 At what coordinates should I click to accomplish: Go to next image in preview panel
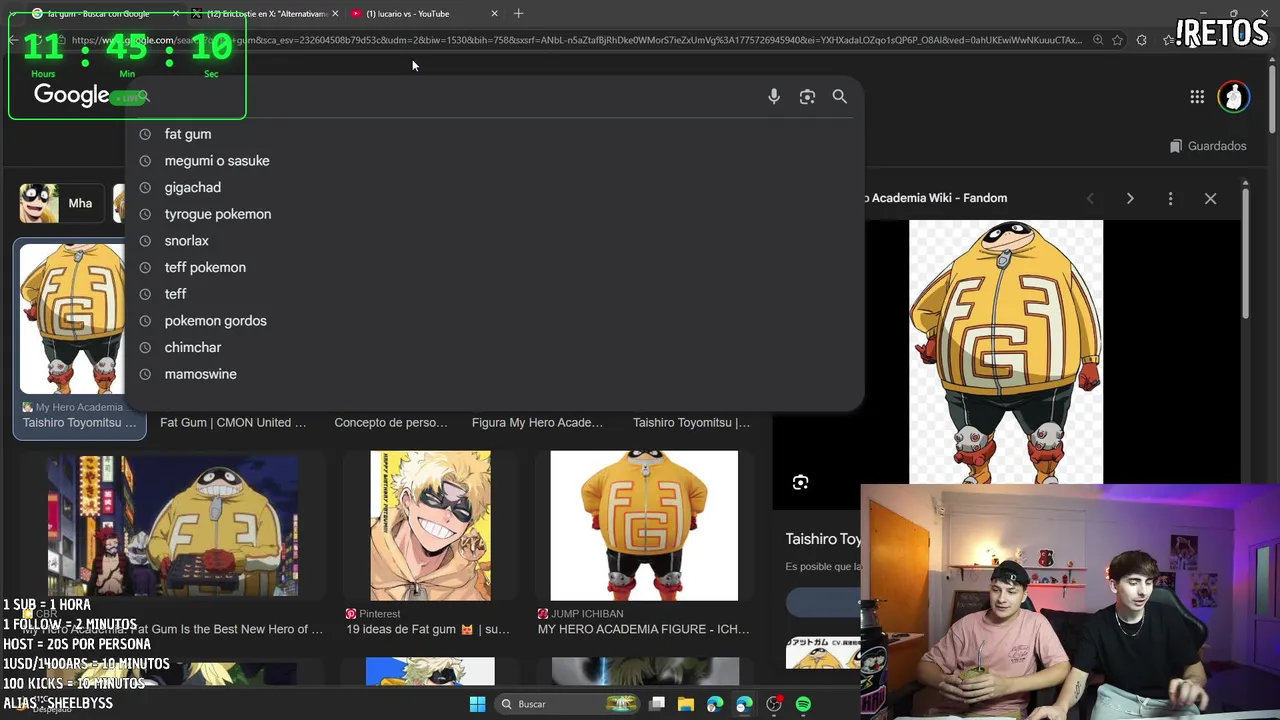[x=1130, y=198]
